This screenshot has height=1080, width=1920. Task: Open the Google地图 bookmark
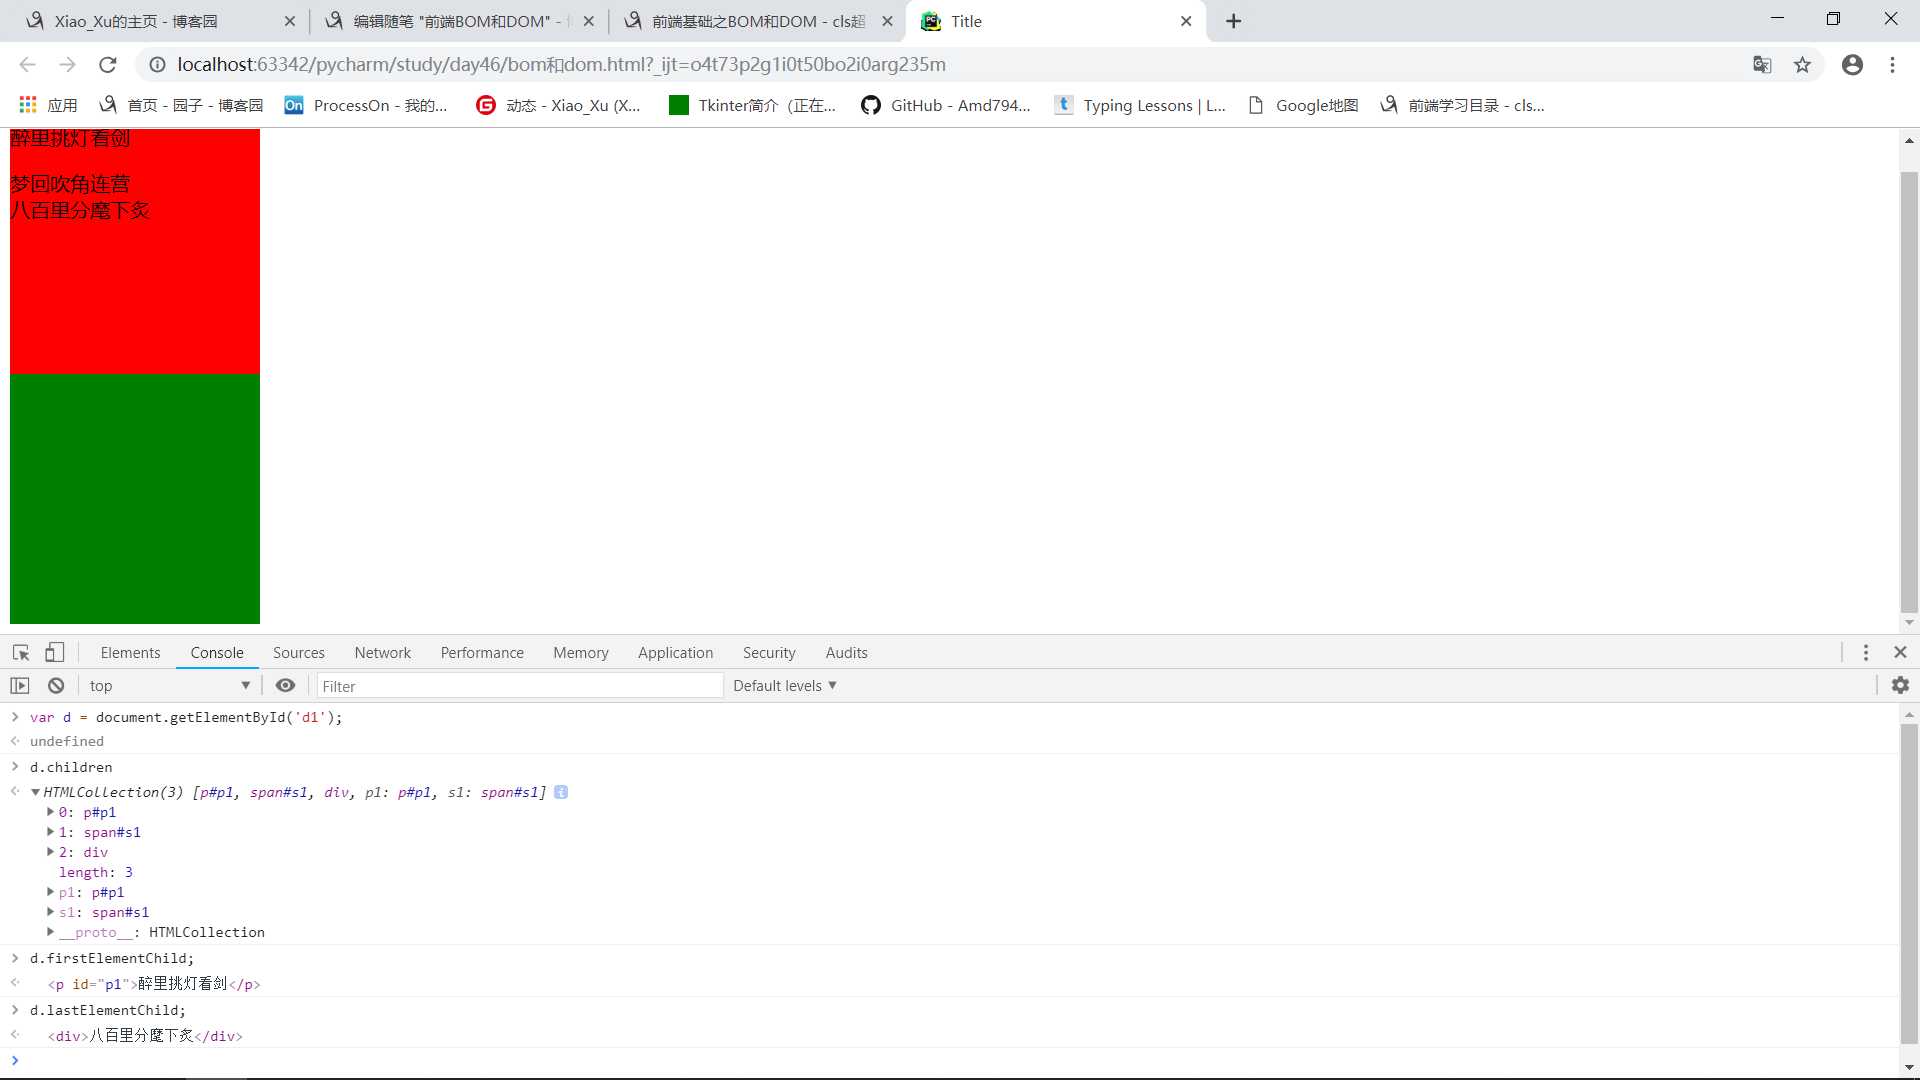(1304, 105)
